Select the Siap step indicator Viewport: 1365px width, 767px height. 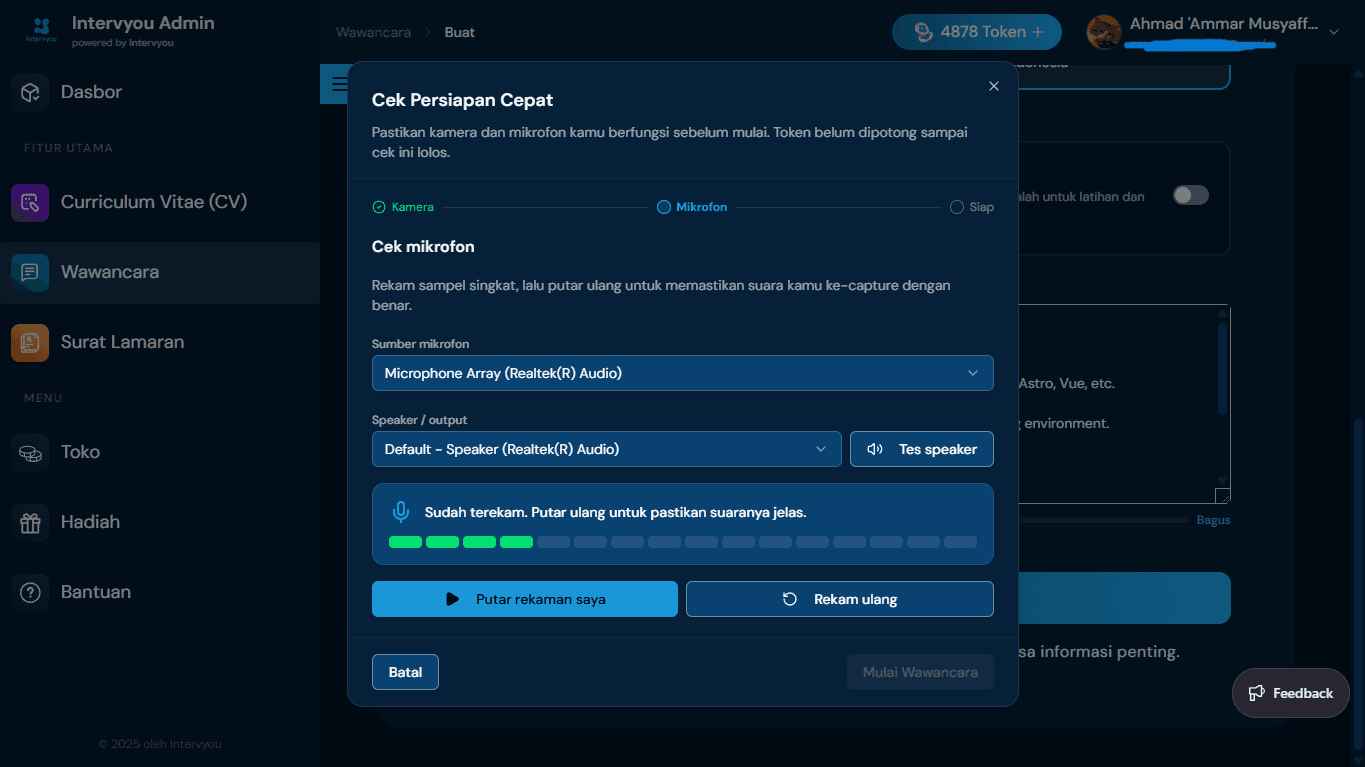972,207
